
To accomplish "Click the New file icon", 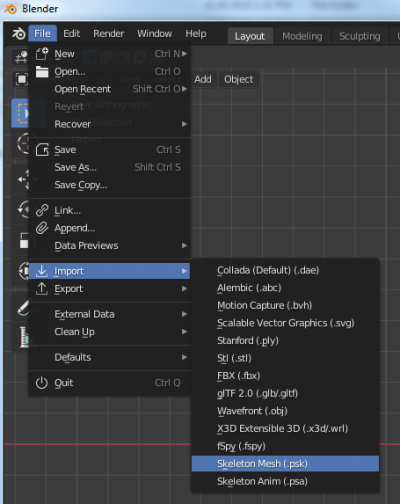I will (42, 54).
